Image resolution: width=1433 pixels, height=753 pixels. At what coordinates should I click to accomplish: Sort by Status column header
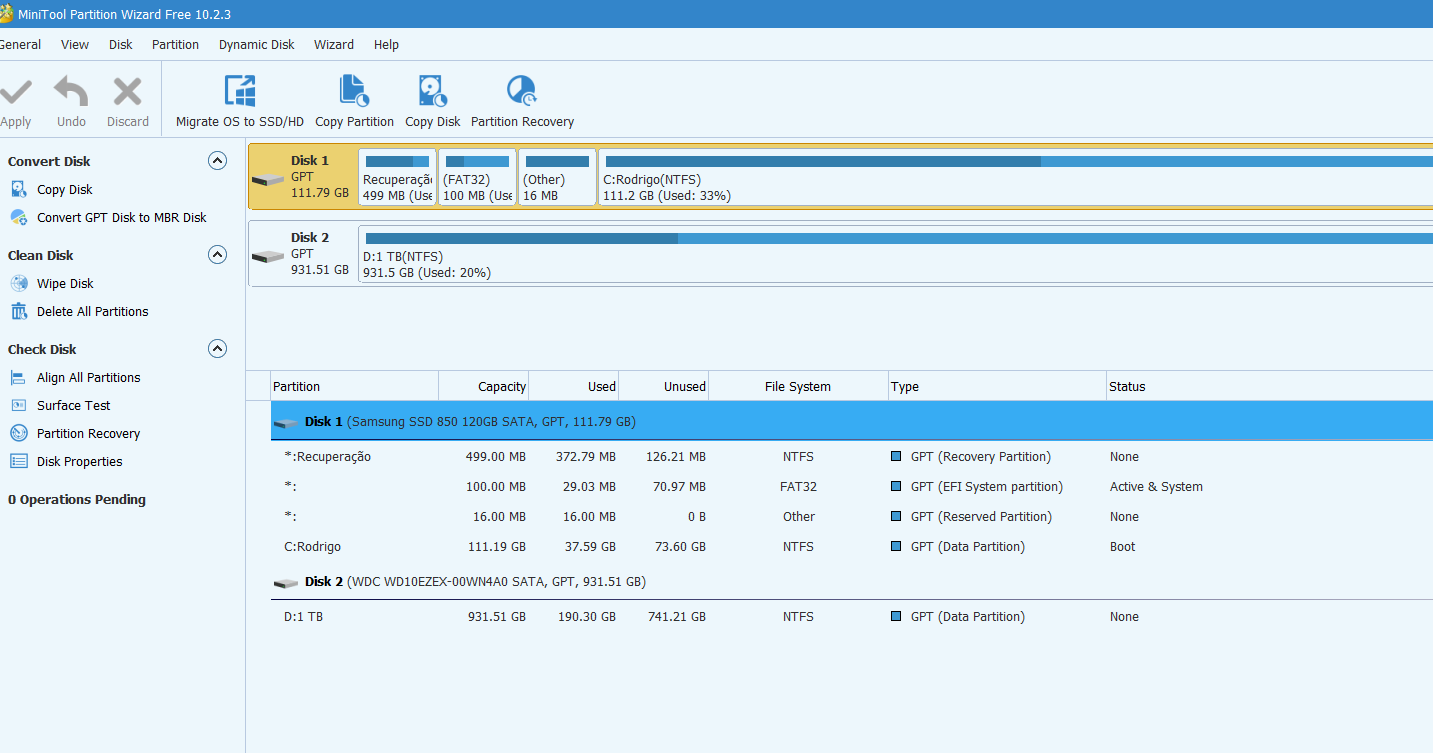click(1270, 386)
